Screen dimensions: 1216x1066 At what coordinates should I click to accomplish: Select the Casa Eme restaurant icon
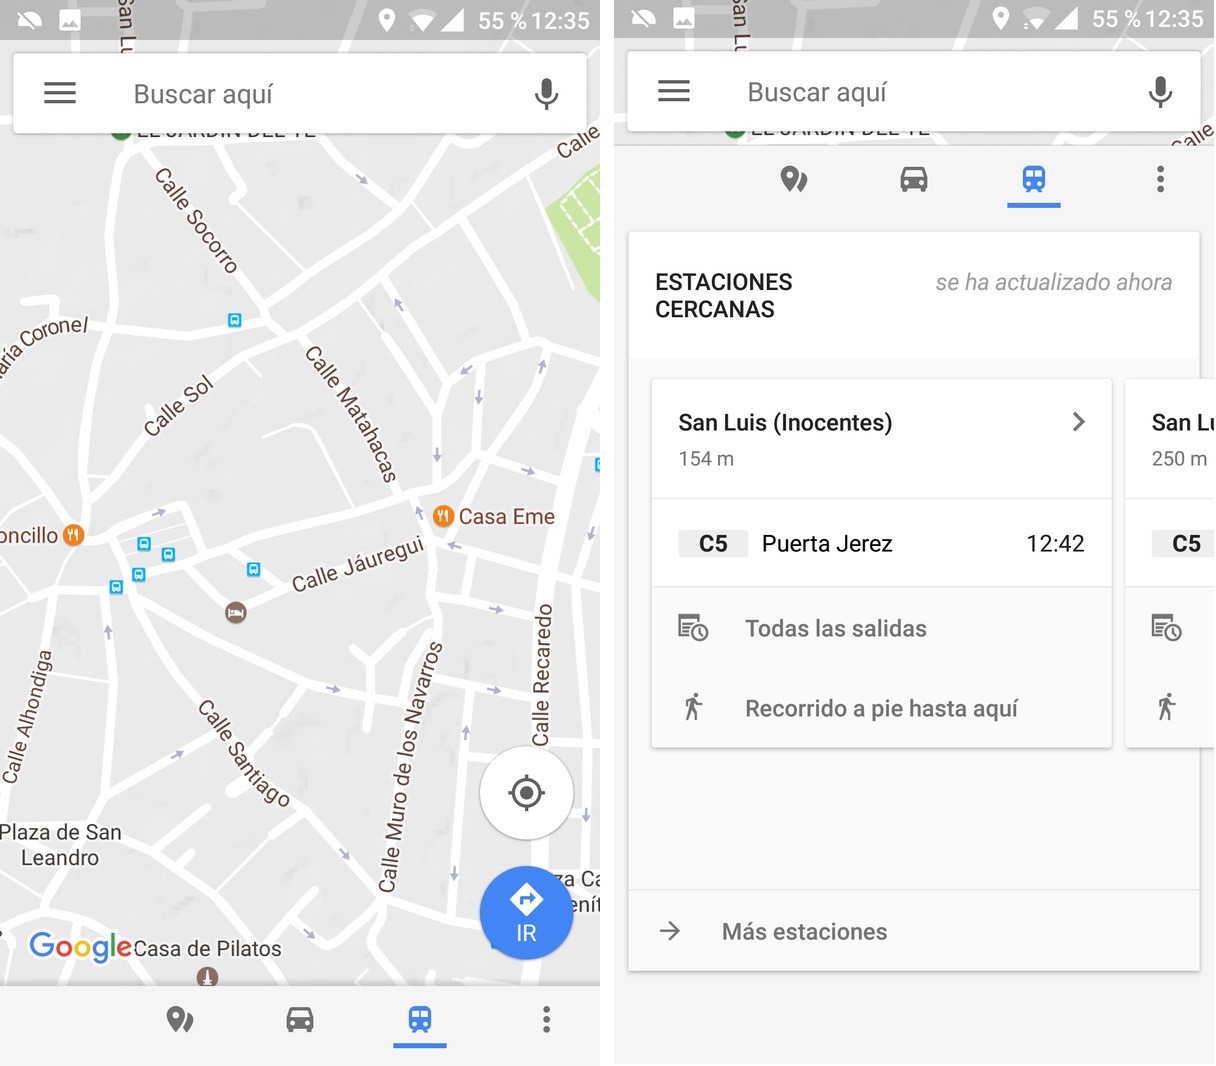click(442, 516)
